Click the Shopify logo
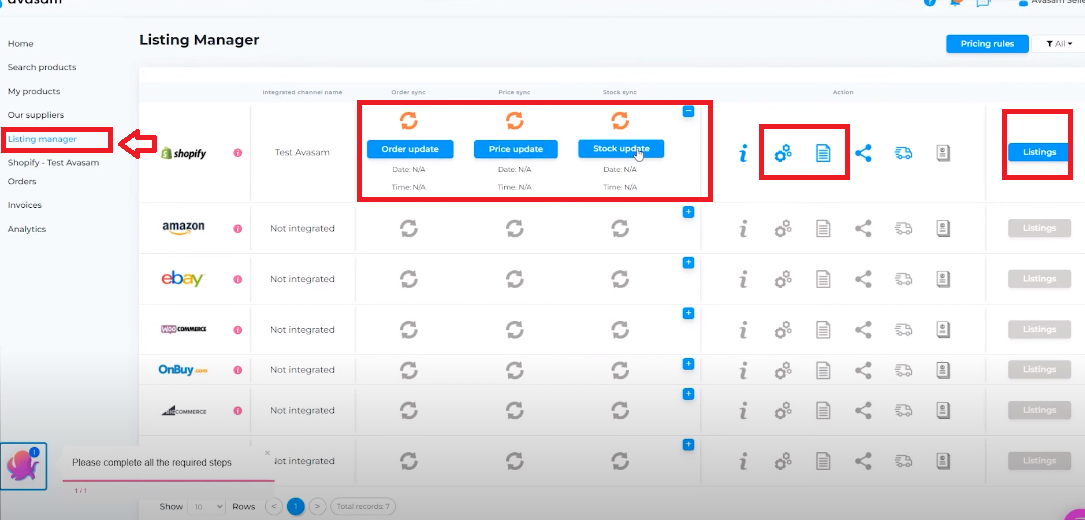This screenshot has height=520, width=1085. (183, 153)
